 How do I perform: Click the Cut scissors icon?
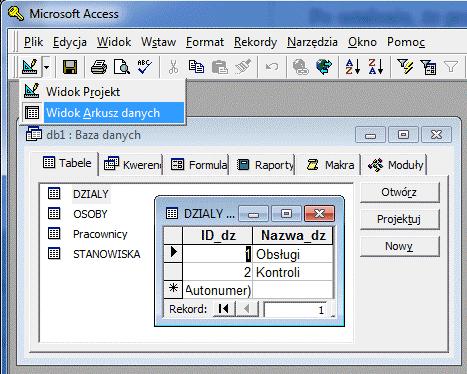[x=173, y=67]
